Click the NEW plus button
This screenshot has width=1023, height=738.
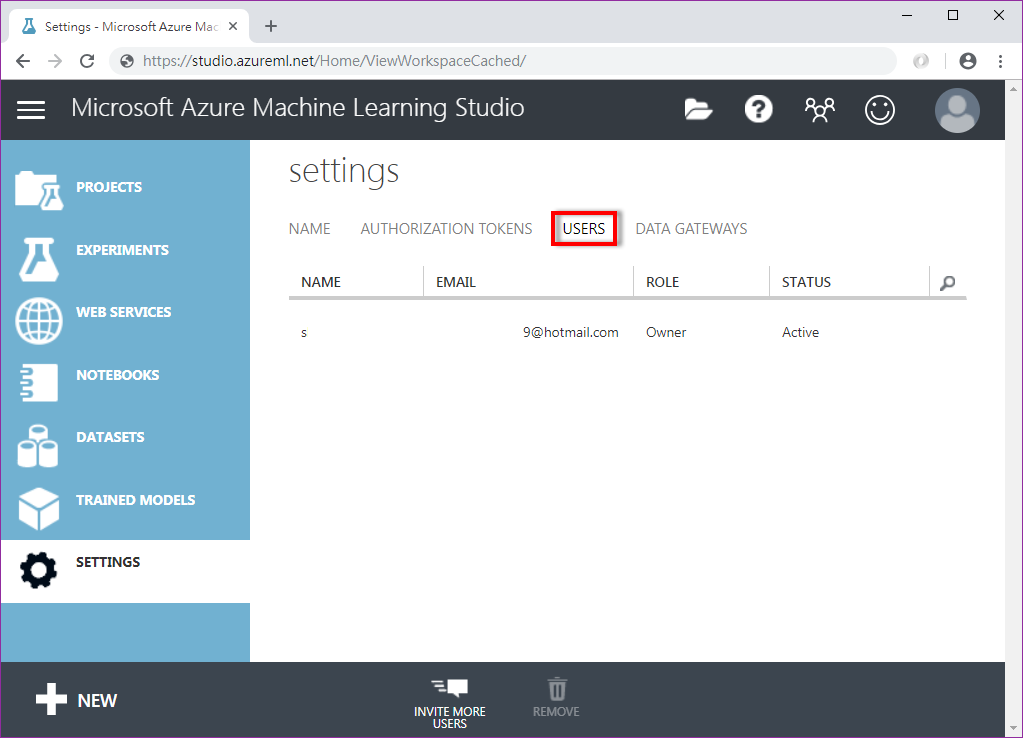(x=76, y=700)
